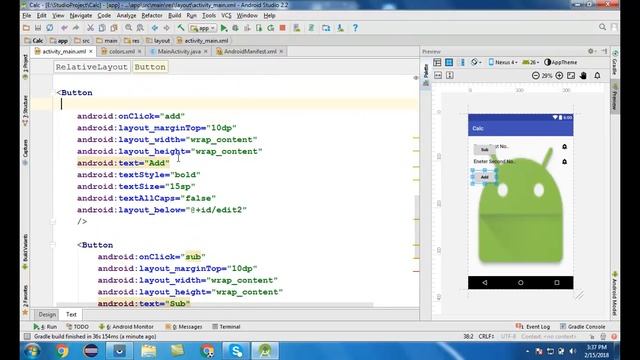Switch to the MainActivity.java editor tab
This screenshot has width=640, height=360.
[x=179, y=51]
